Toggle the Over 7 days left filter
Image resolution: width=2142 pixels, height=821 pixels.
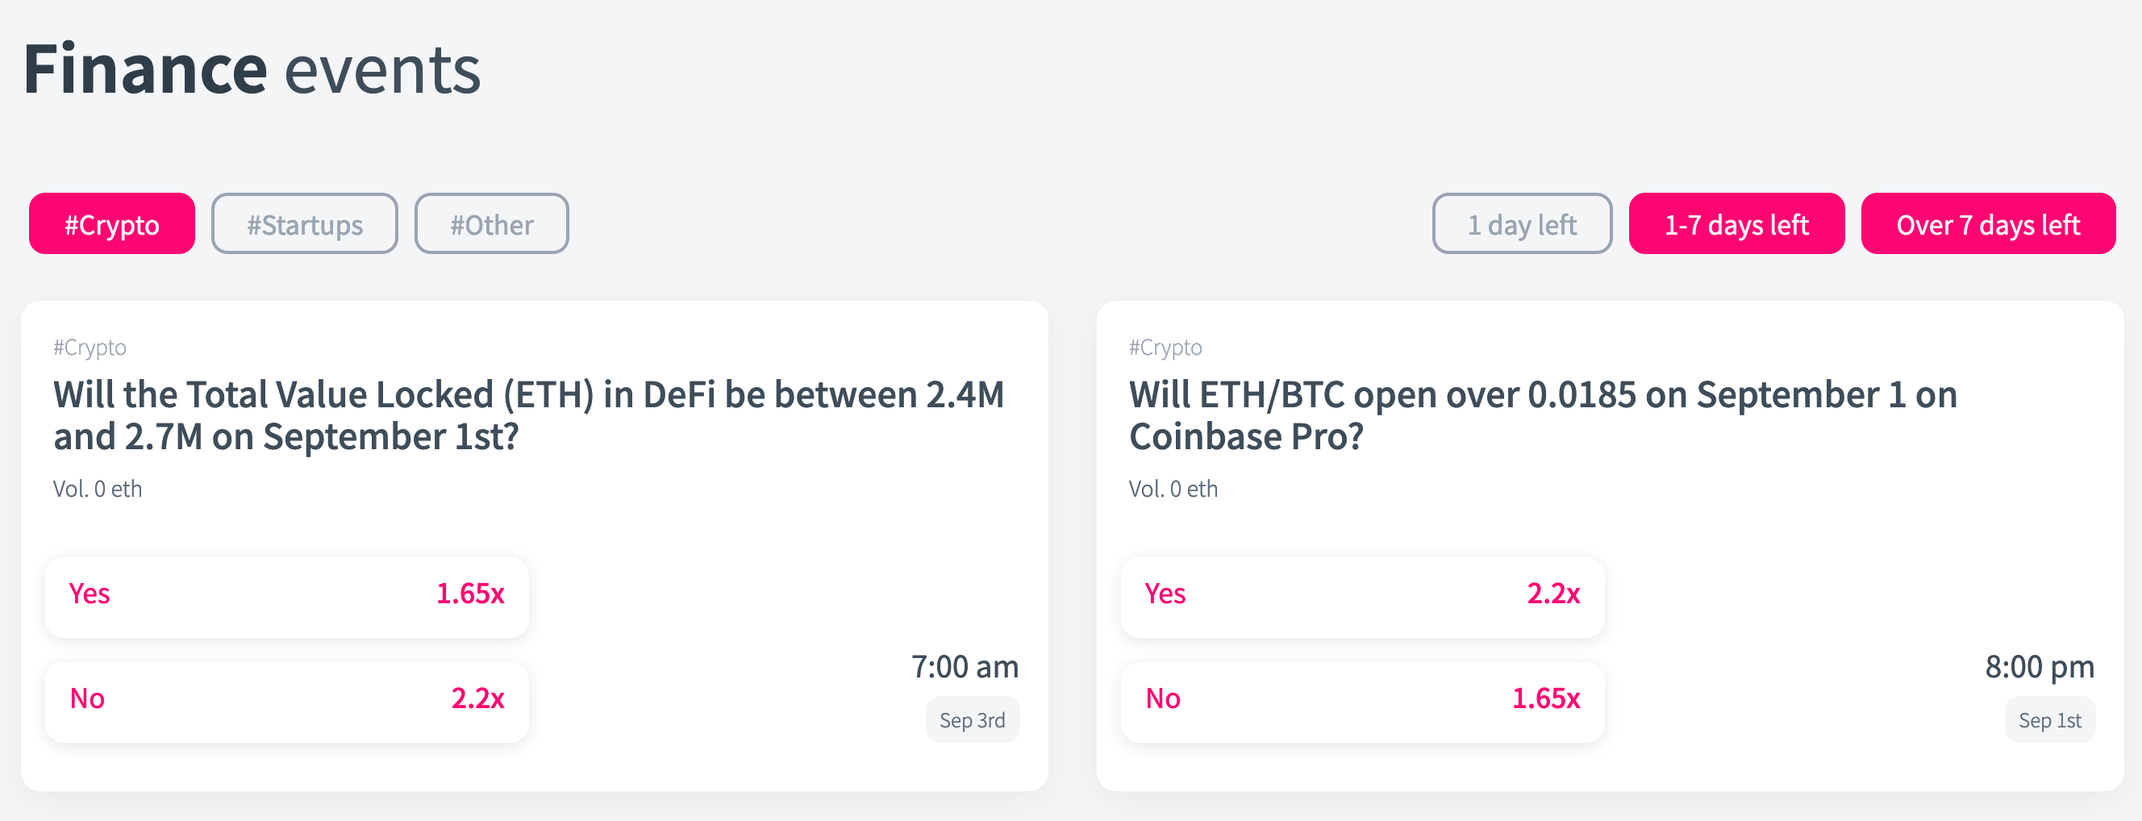coord(1988,224)
